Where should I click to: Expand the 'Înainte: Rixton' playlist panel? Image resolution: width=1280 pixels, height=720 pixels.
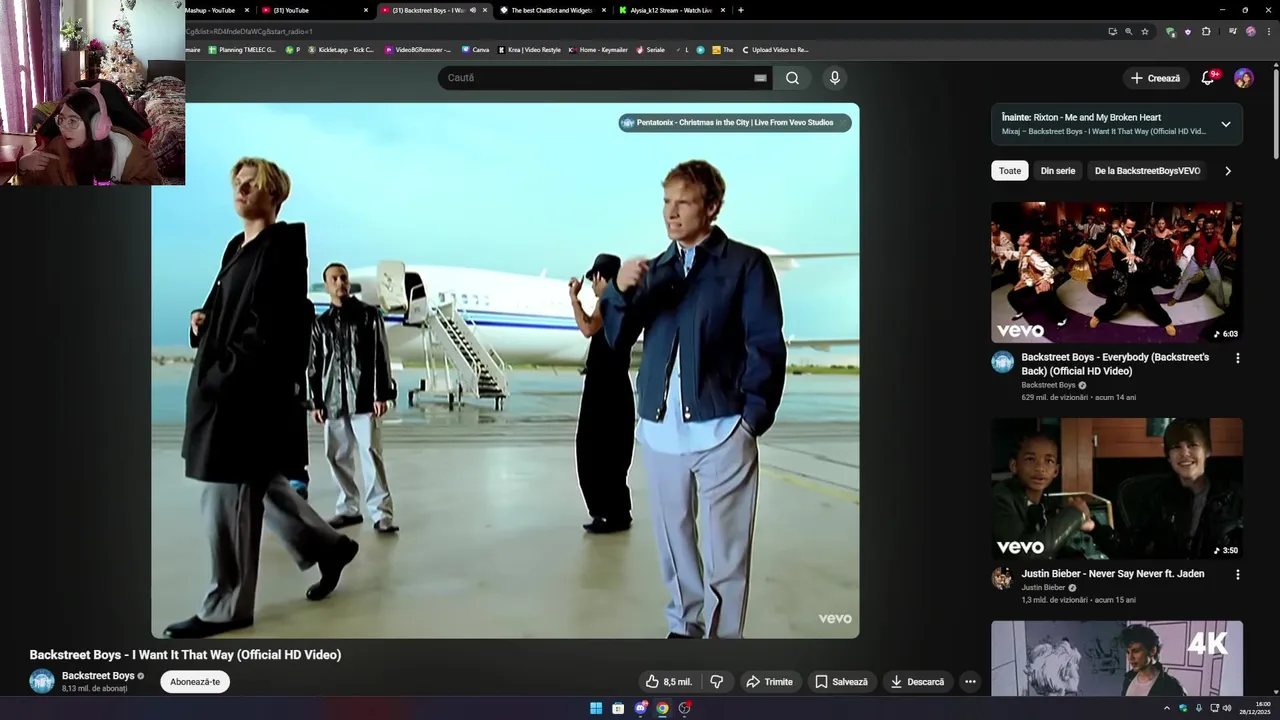click(x=1225, y=125)
